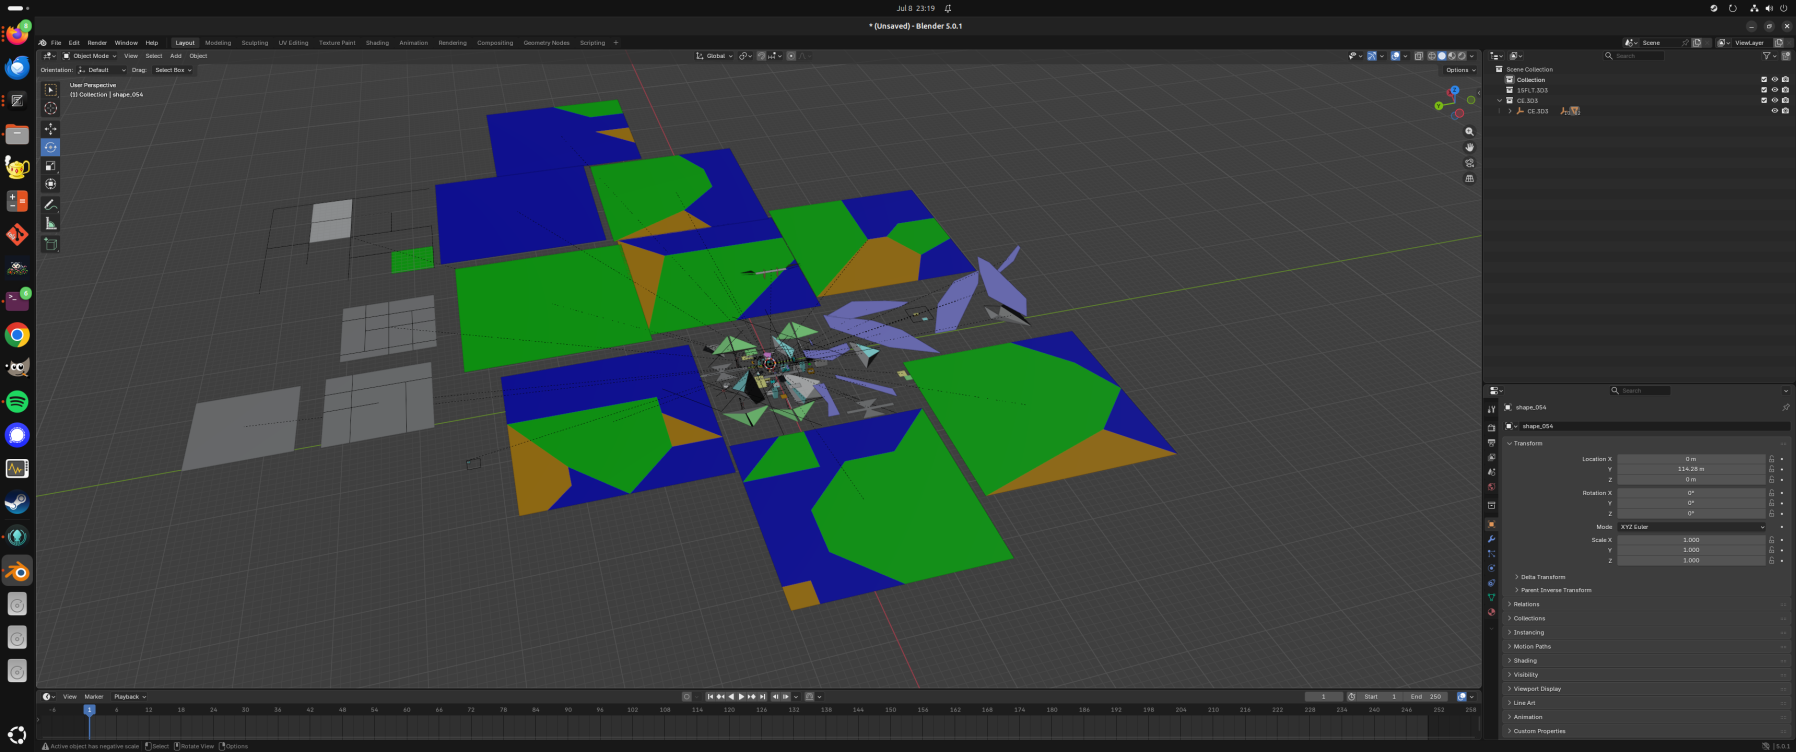Select the Scale tool
The image size is (1796, 752).
point(50,165)
